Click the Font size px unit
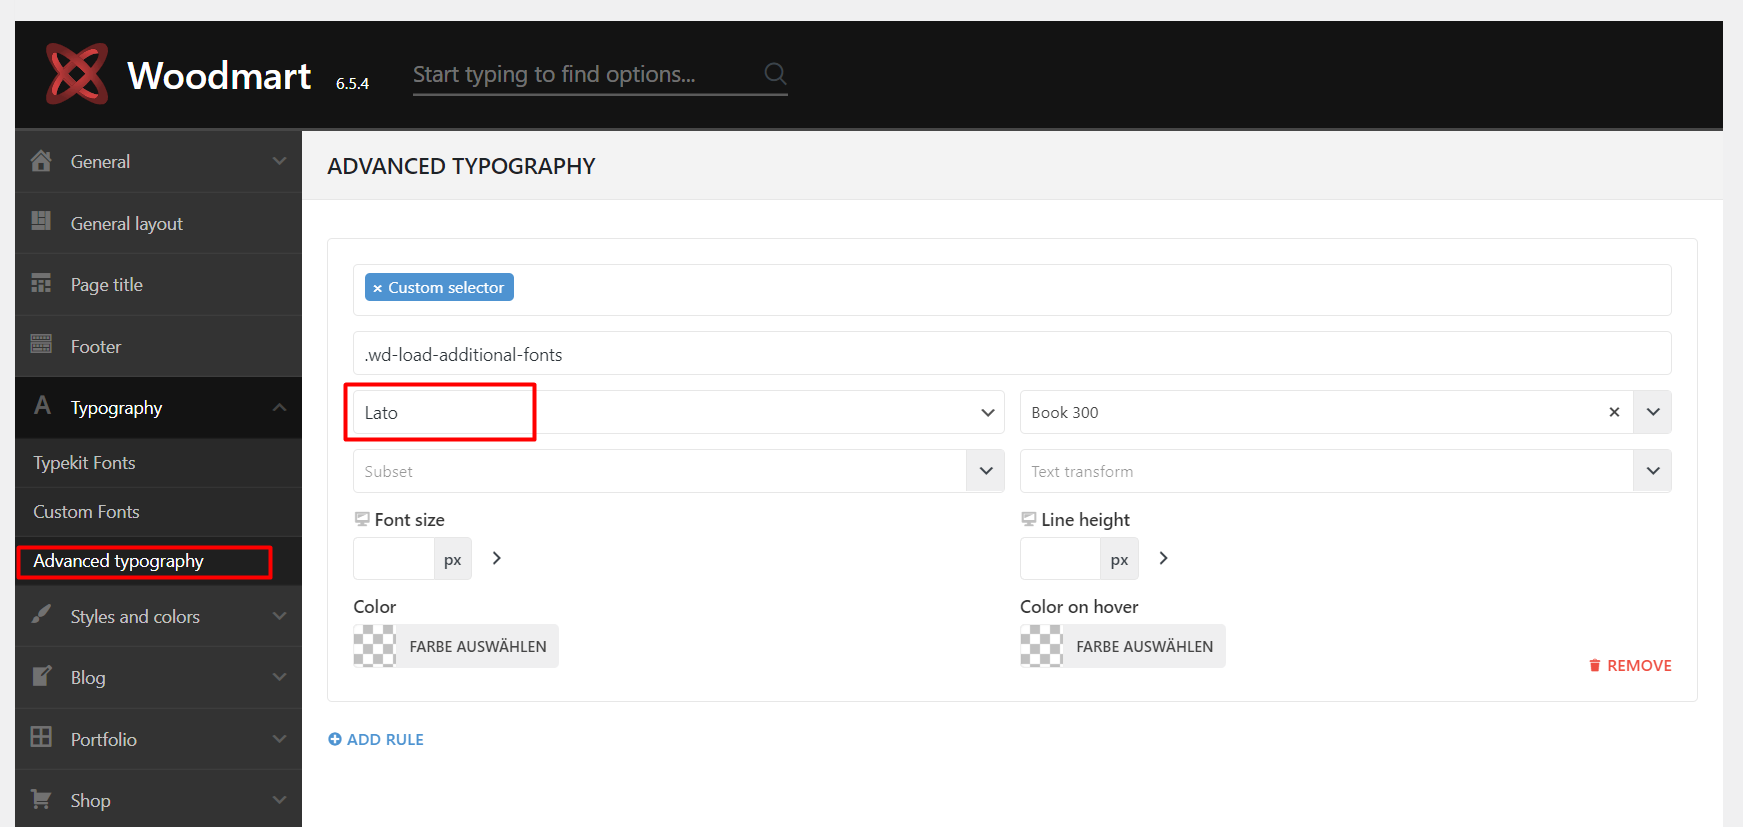 [452, 559]
